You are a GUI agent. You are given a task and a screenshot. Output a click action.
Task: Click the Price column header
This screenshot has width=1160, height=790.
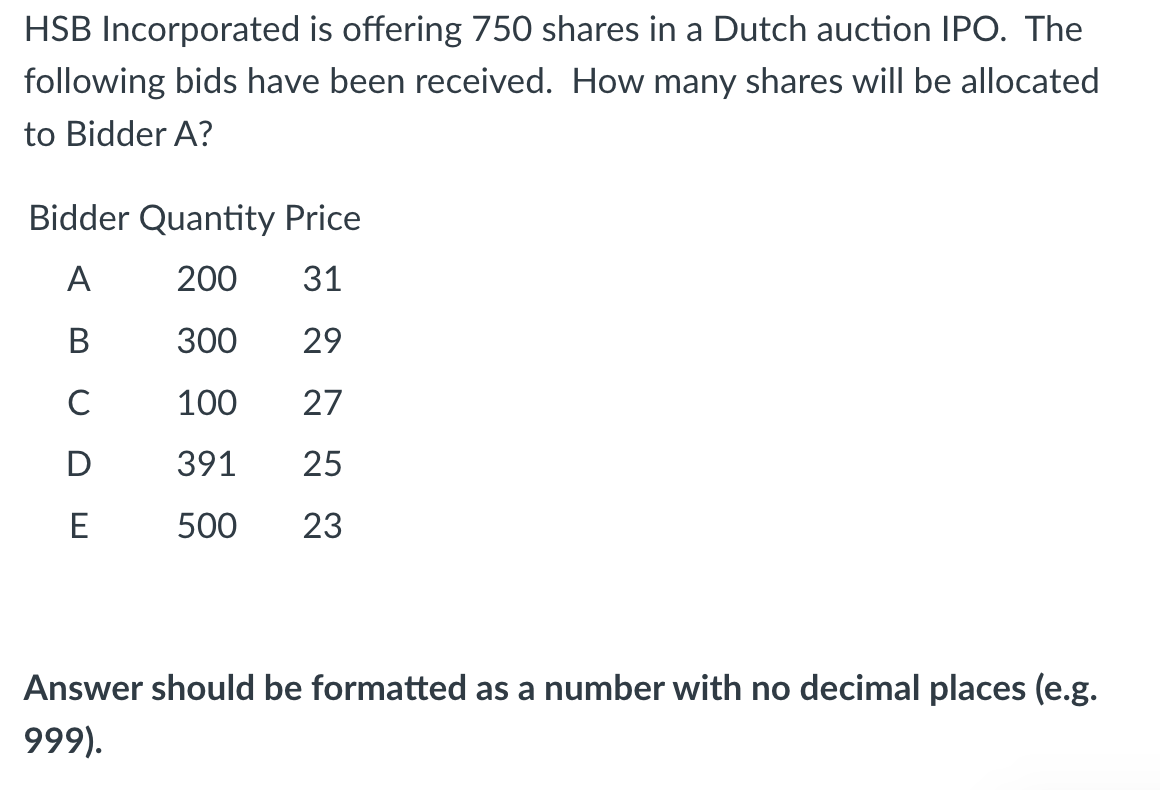pyautogui.click(x=323, y=218)
